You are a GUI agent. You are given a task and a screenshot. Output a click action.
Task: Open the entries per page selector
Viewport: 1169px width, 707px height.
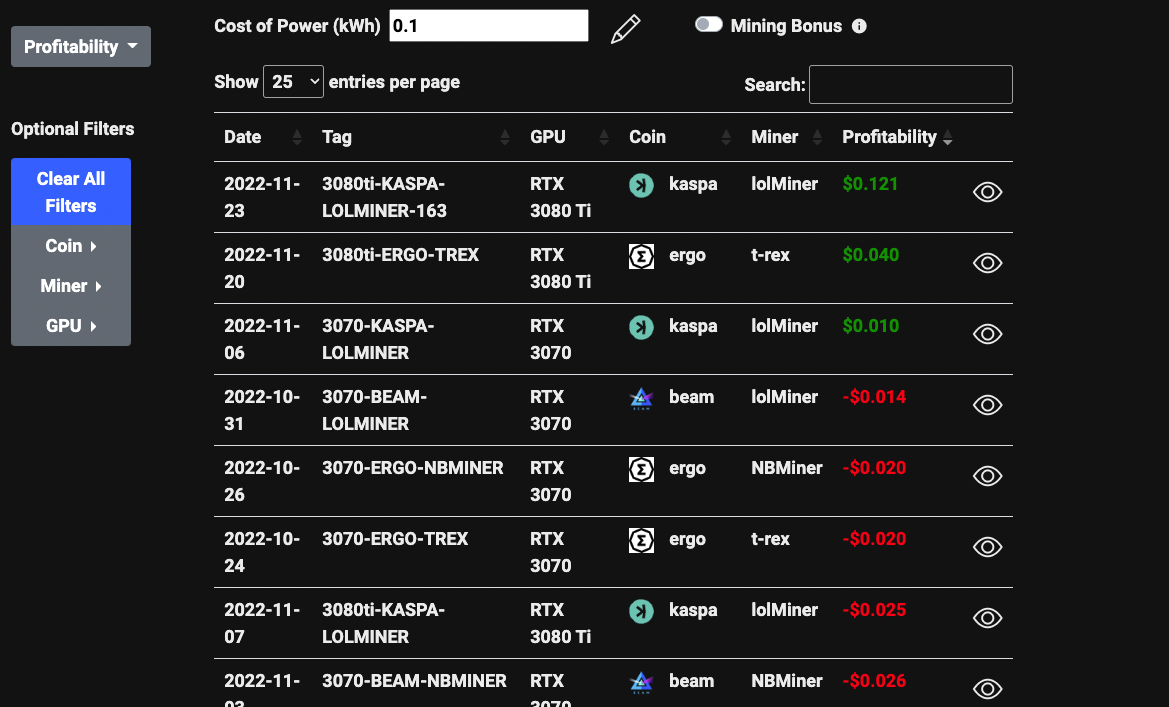[293, 82]
